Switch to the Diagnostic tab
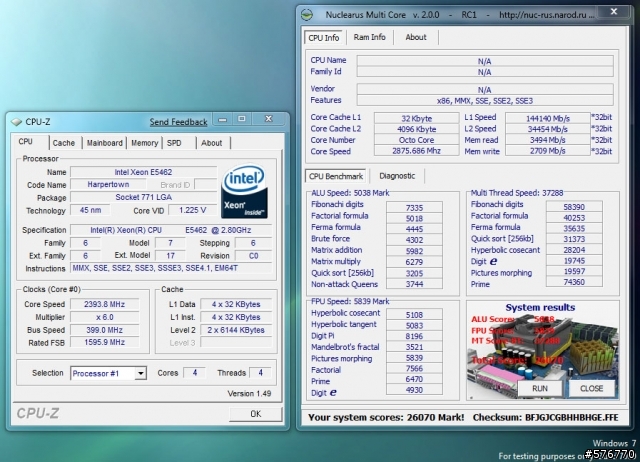 pos(397,176)
